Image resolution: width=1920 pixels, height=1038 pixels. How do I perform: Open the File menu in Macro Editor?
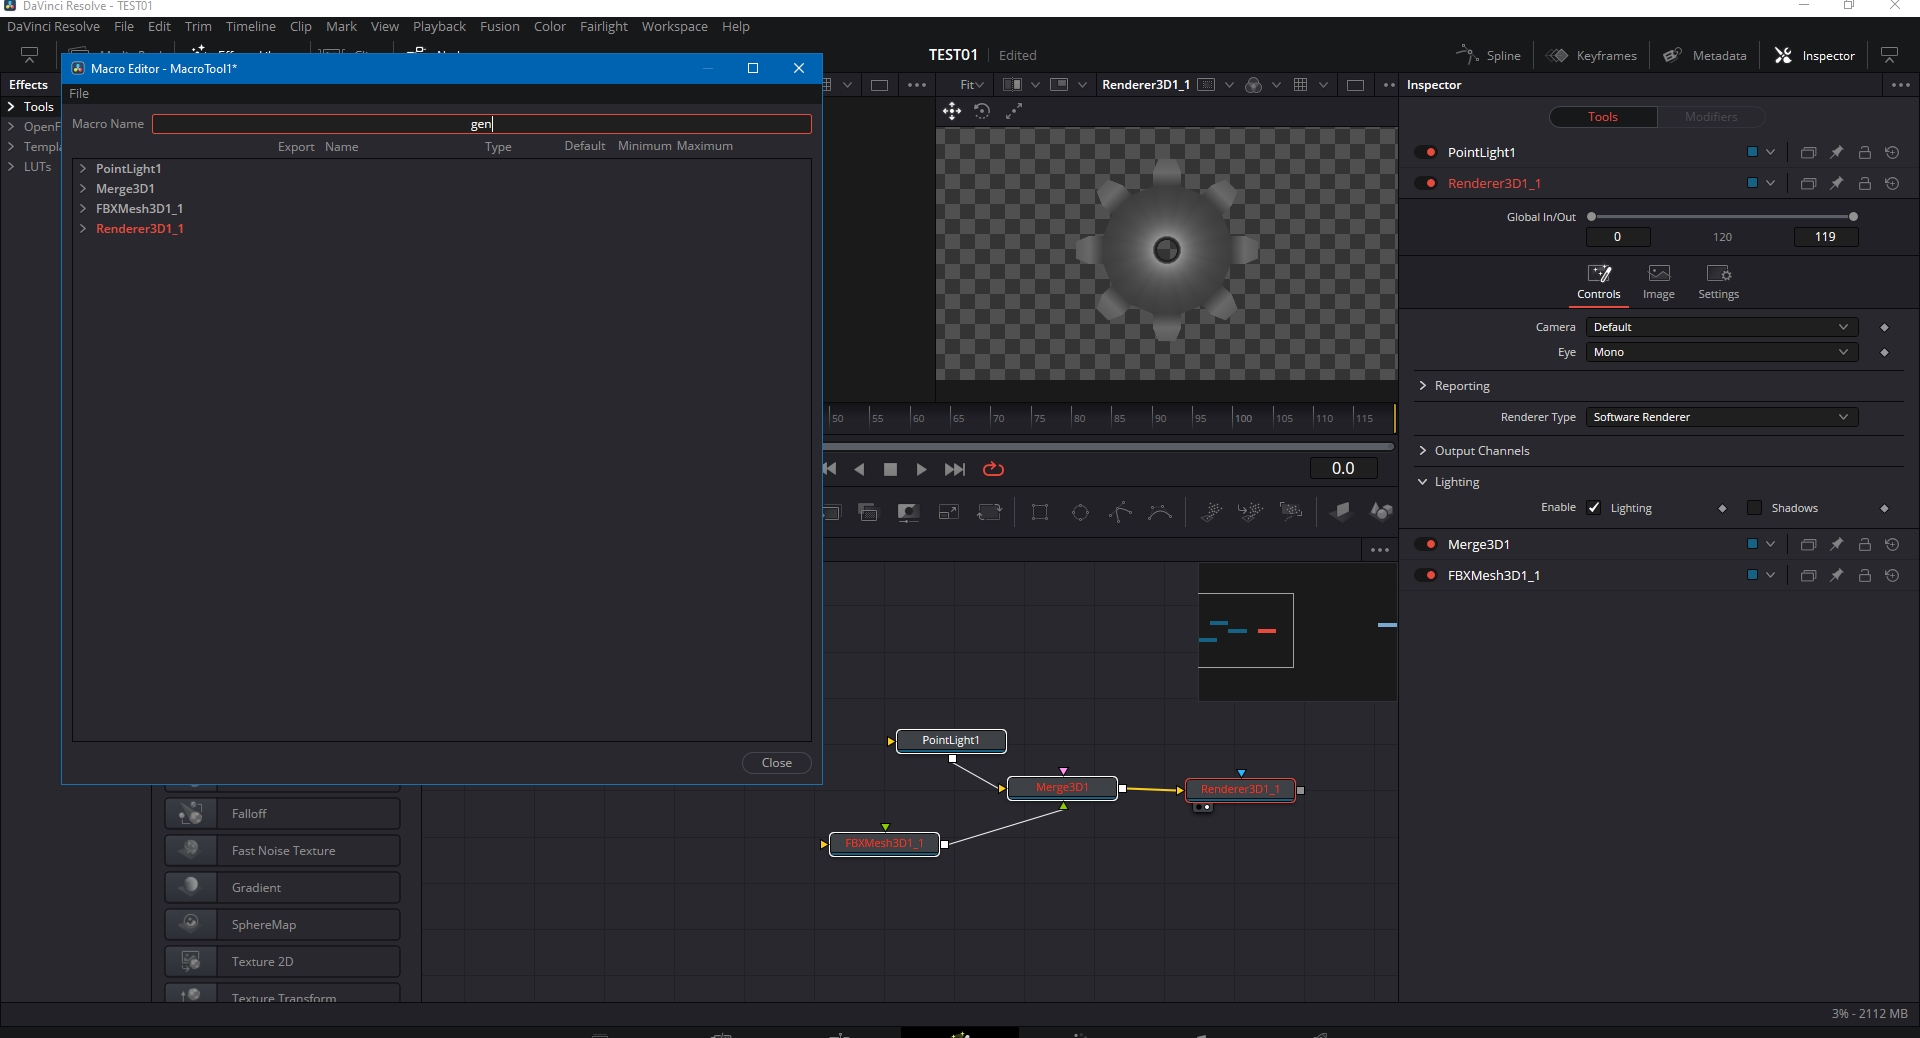(79, 94)
